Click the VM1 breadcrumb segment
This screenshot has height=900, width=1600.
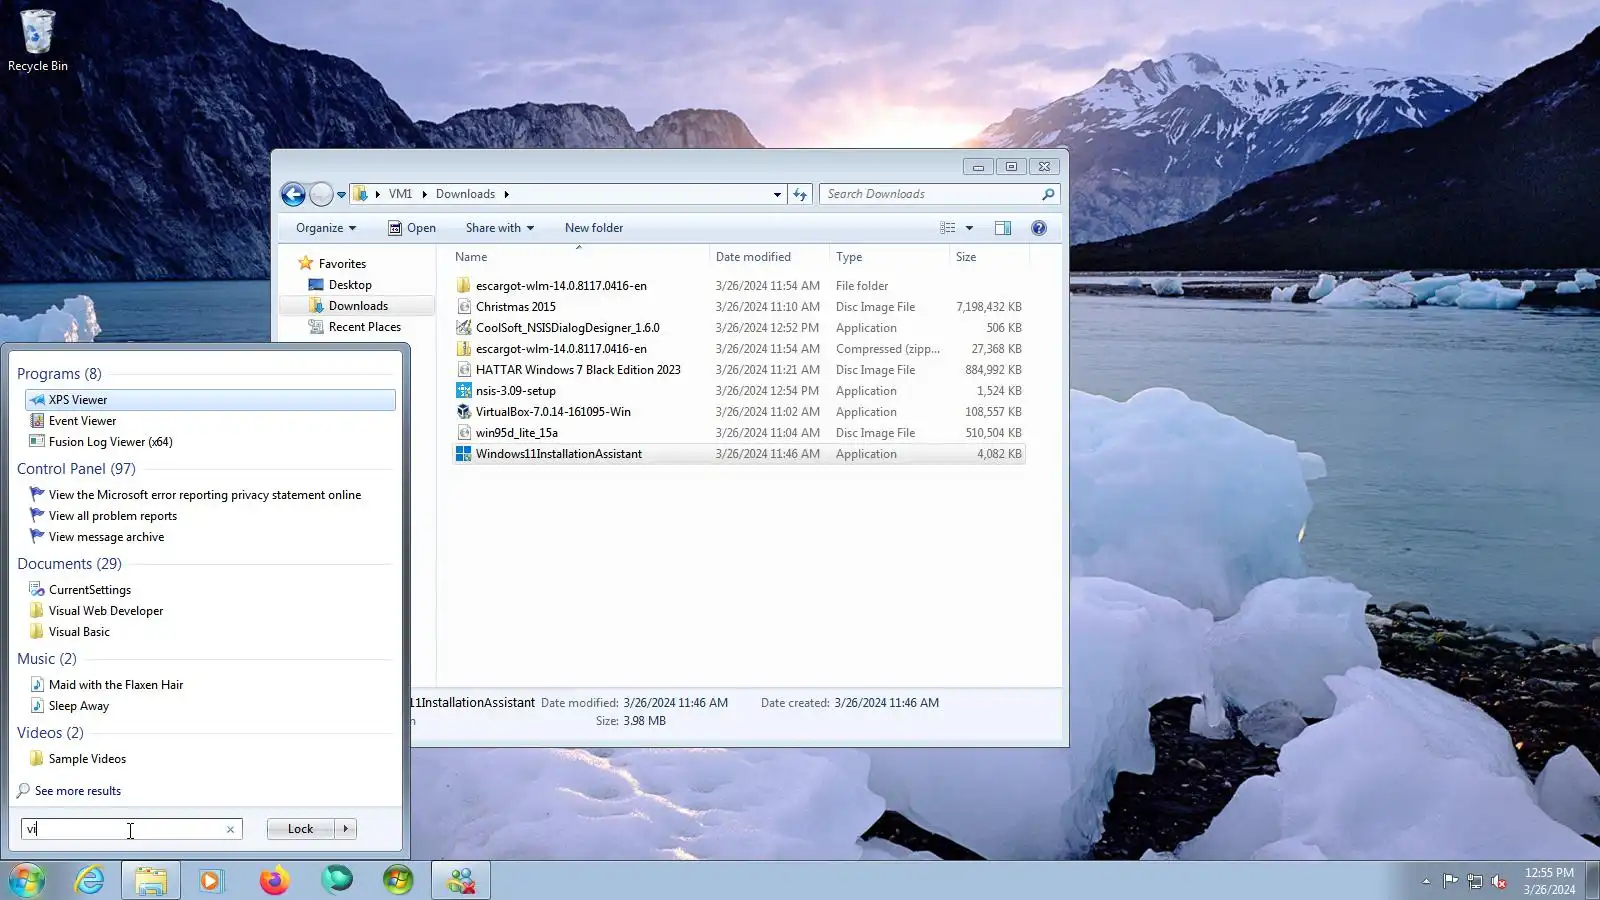click(x=400, y=194)
